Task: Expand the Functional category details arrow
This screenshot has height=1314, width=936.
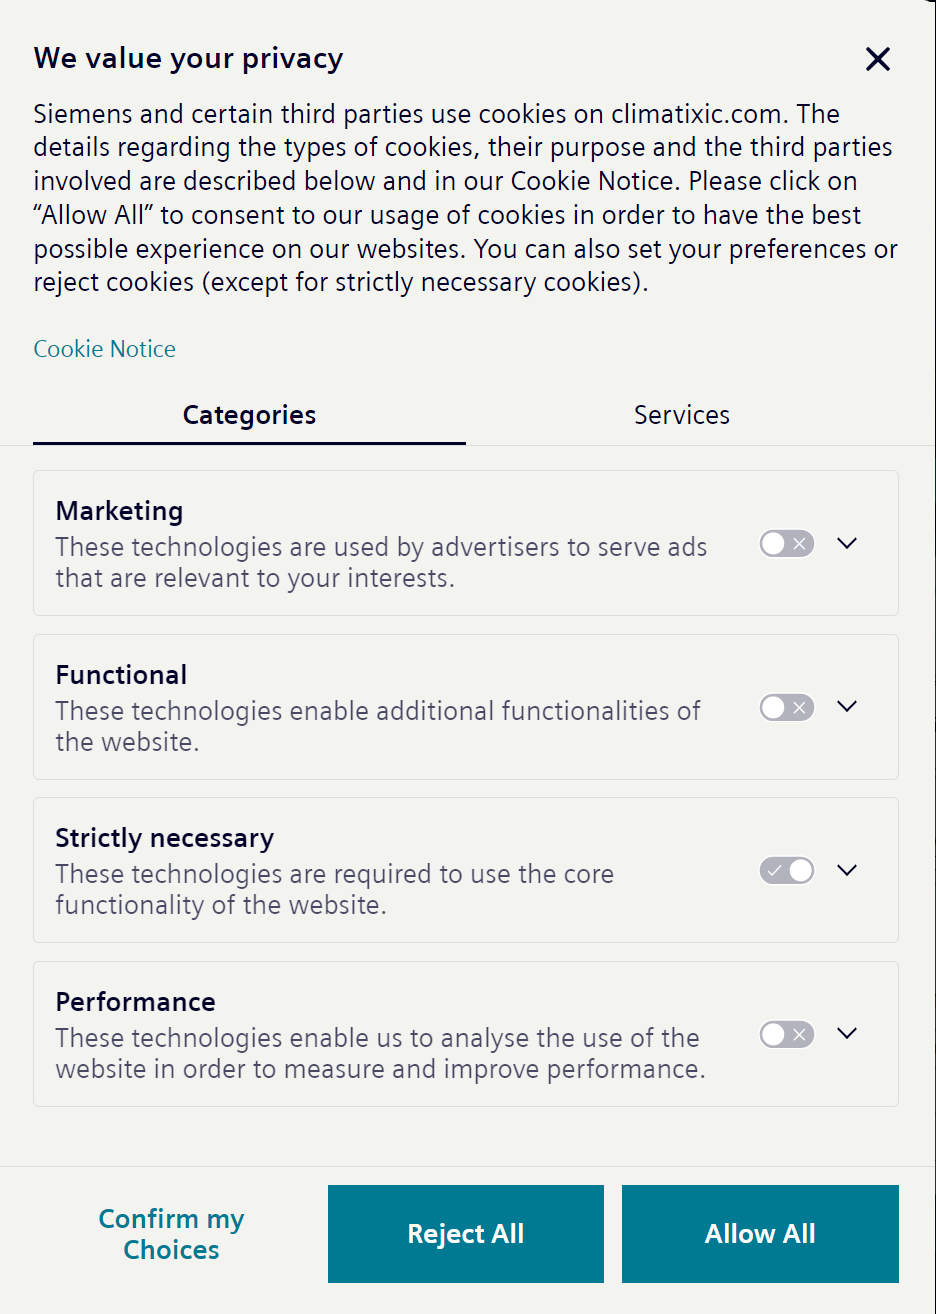Action: 847,707
